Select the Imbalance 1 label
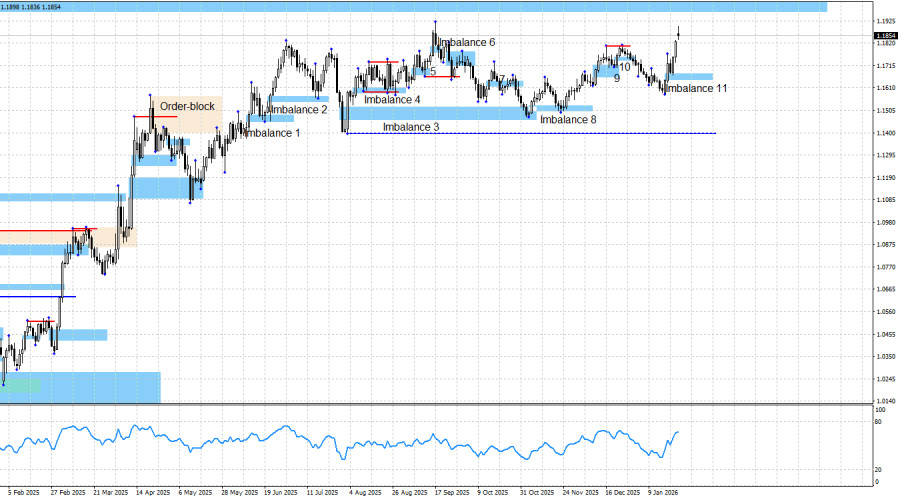The image size is (900, 500). [271, 133]
